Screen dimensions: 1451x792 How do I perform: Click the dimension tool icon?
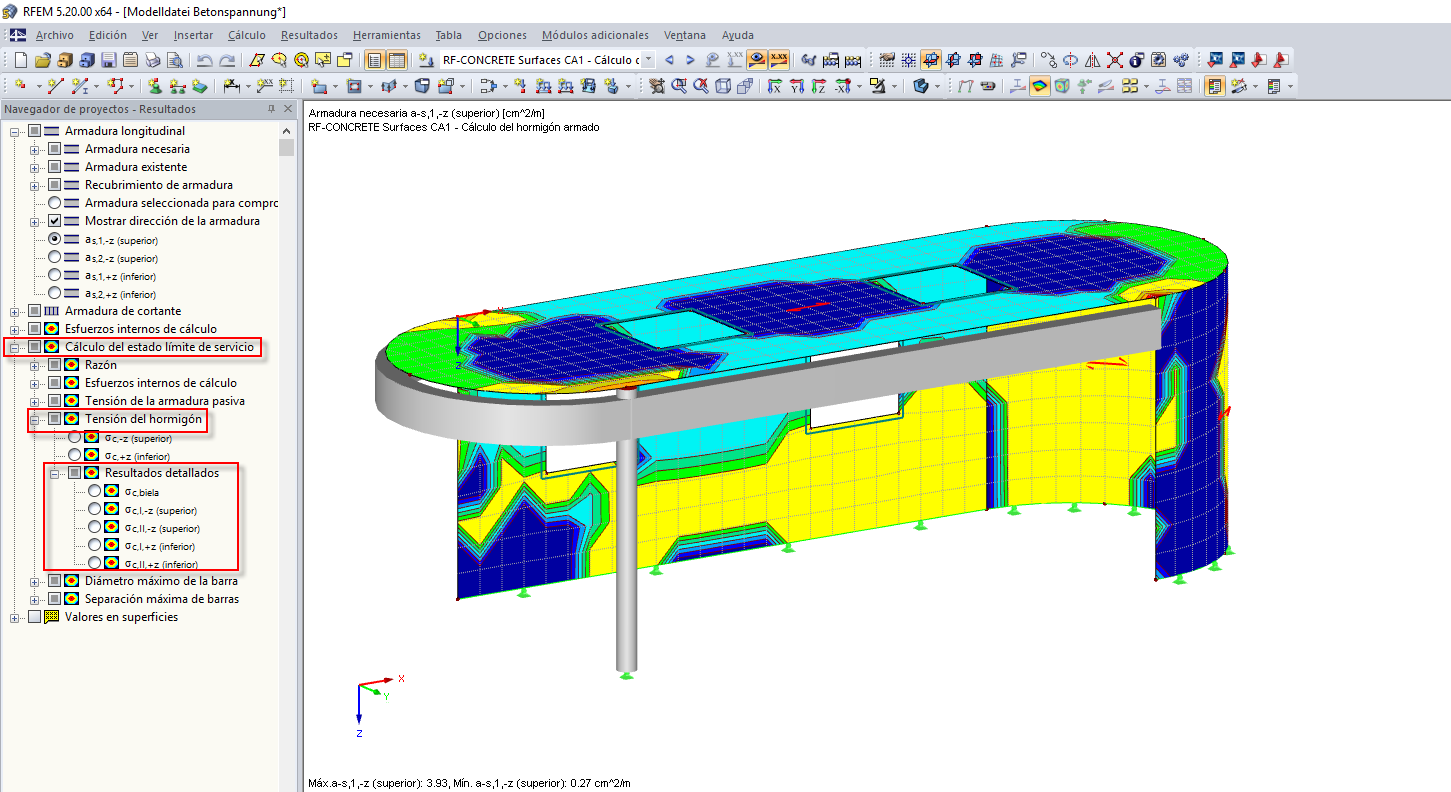pos(232,86)
